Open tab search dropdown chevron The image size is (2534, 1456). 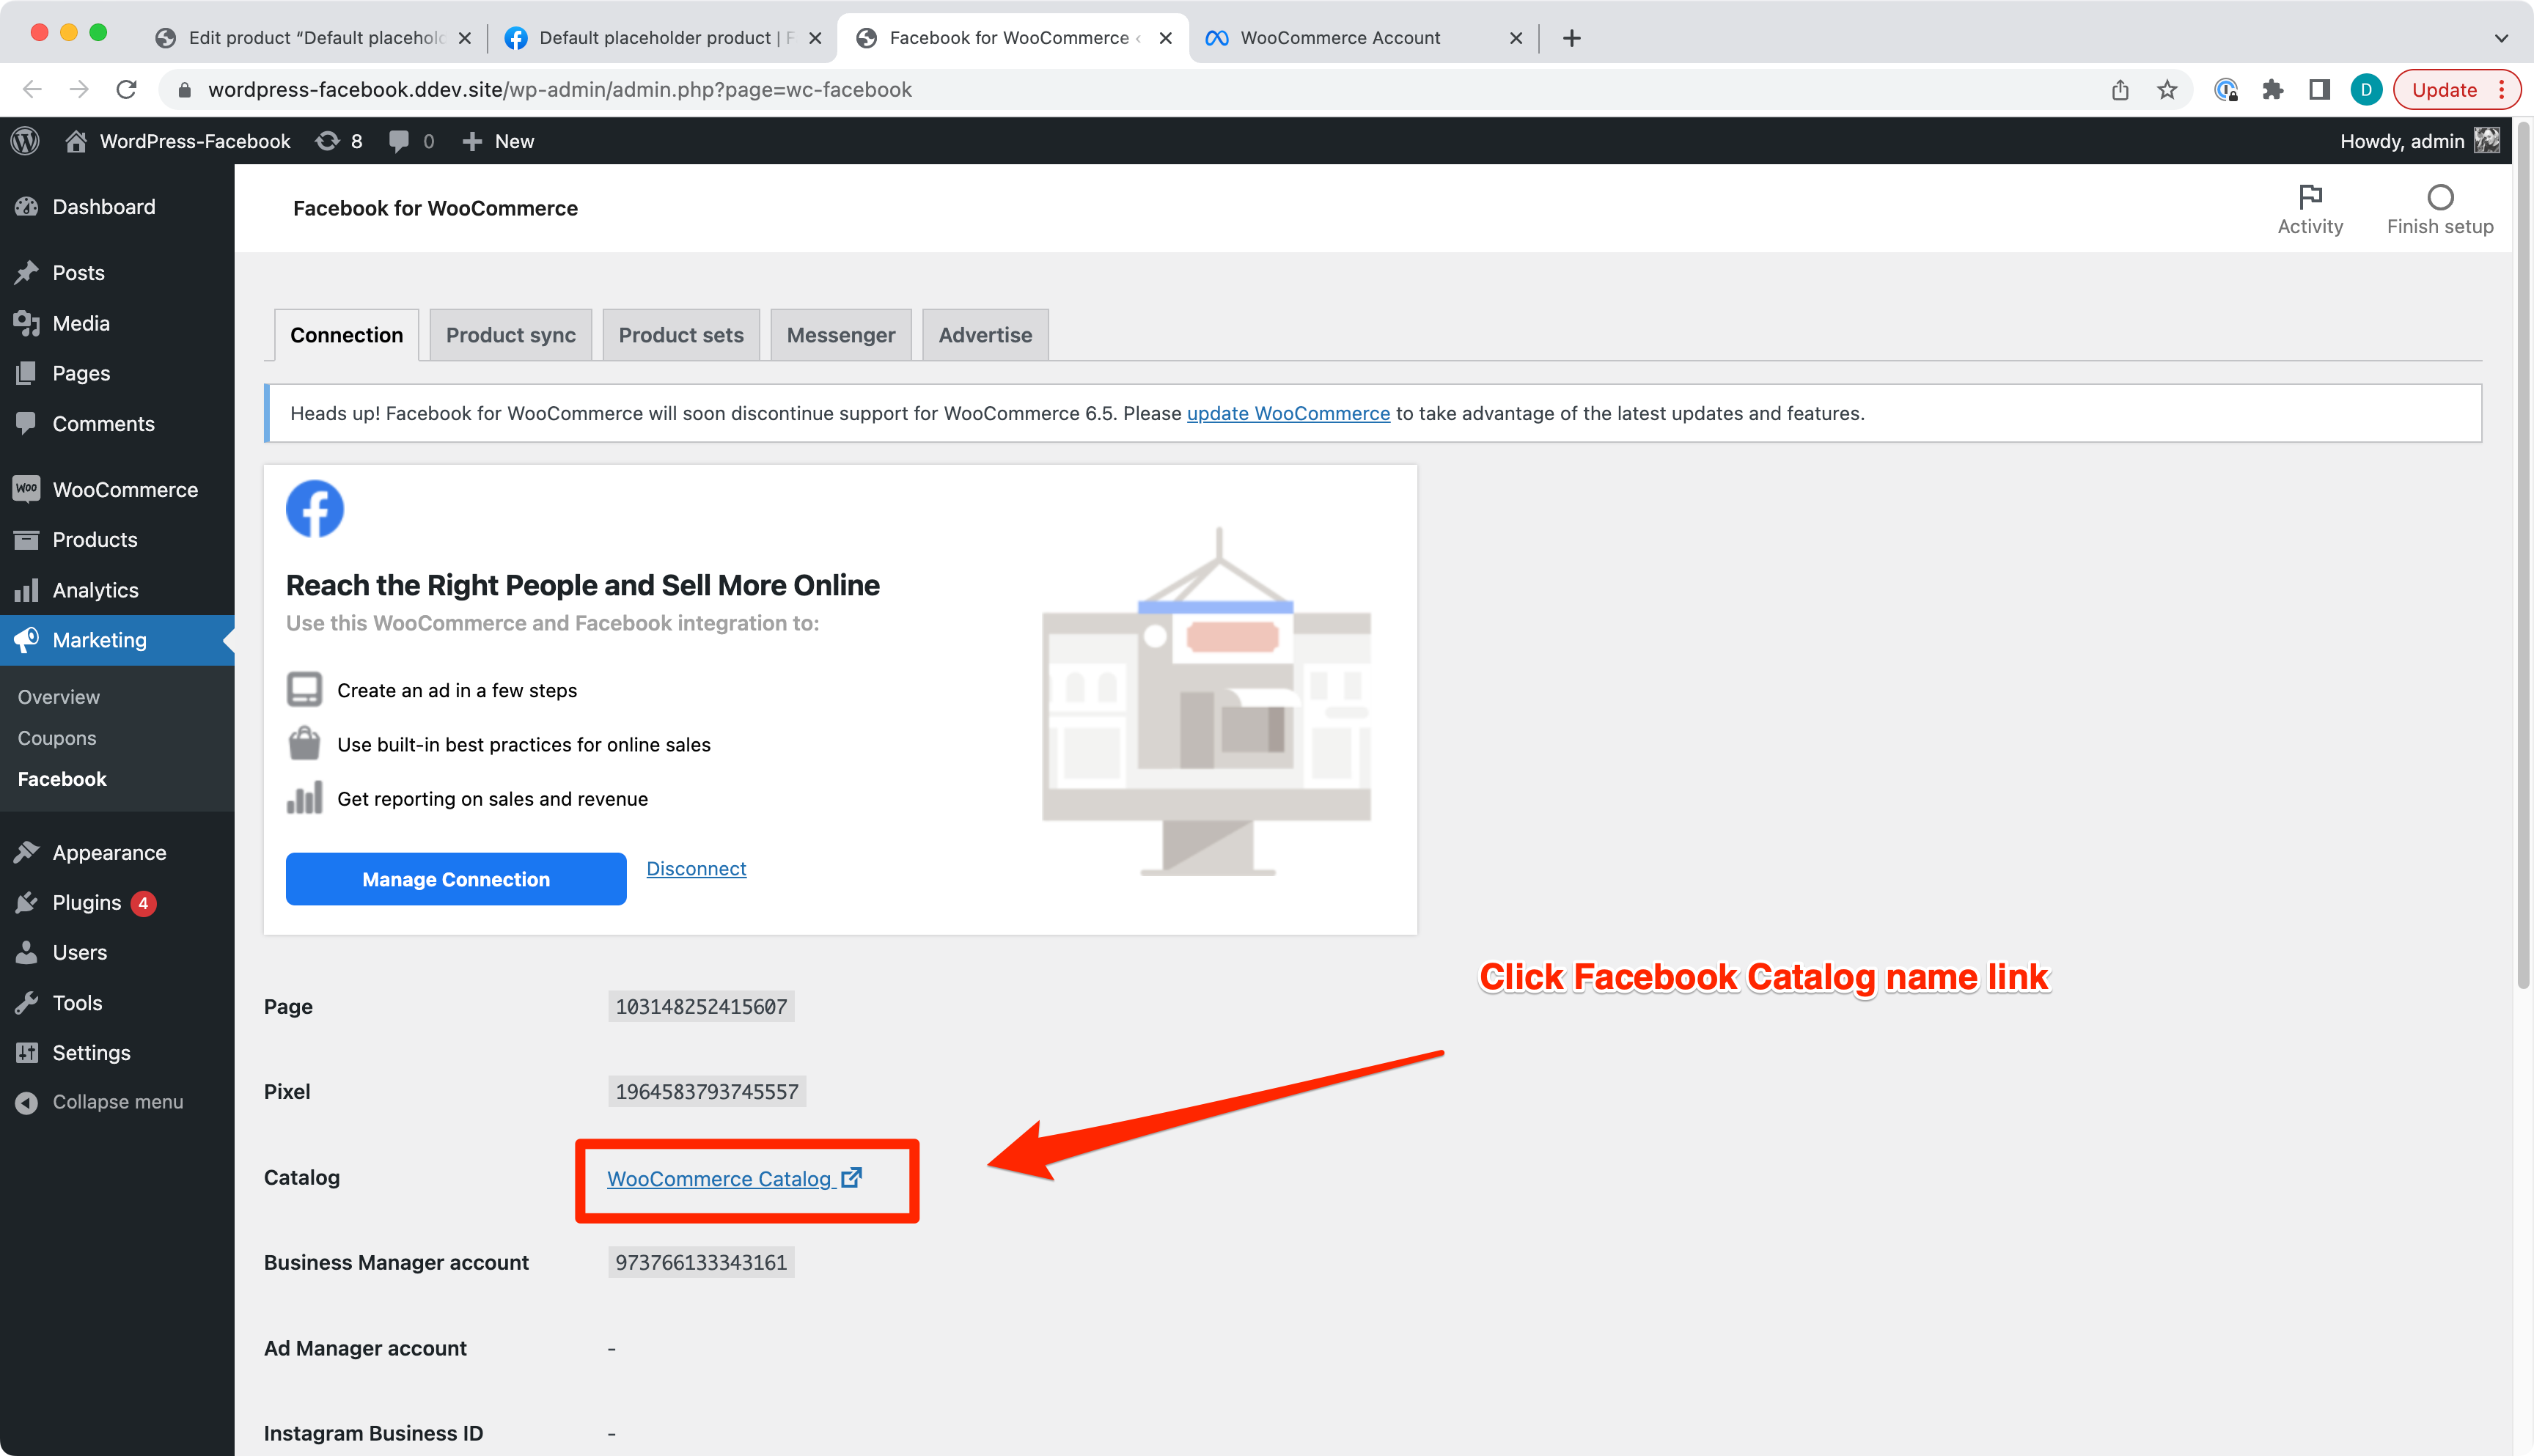(2500, 38)
